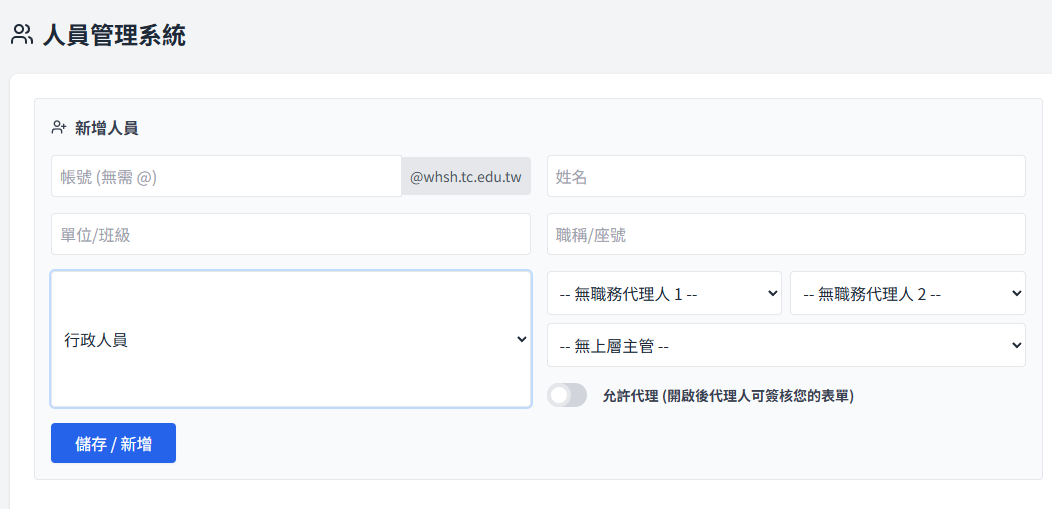The width and height of the screenshot is (1052, 509).
Task: Click into the 單位/班級 input box
Action: point(290,234)
